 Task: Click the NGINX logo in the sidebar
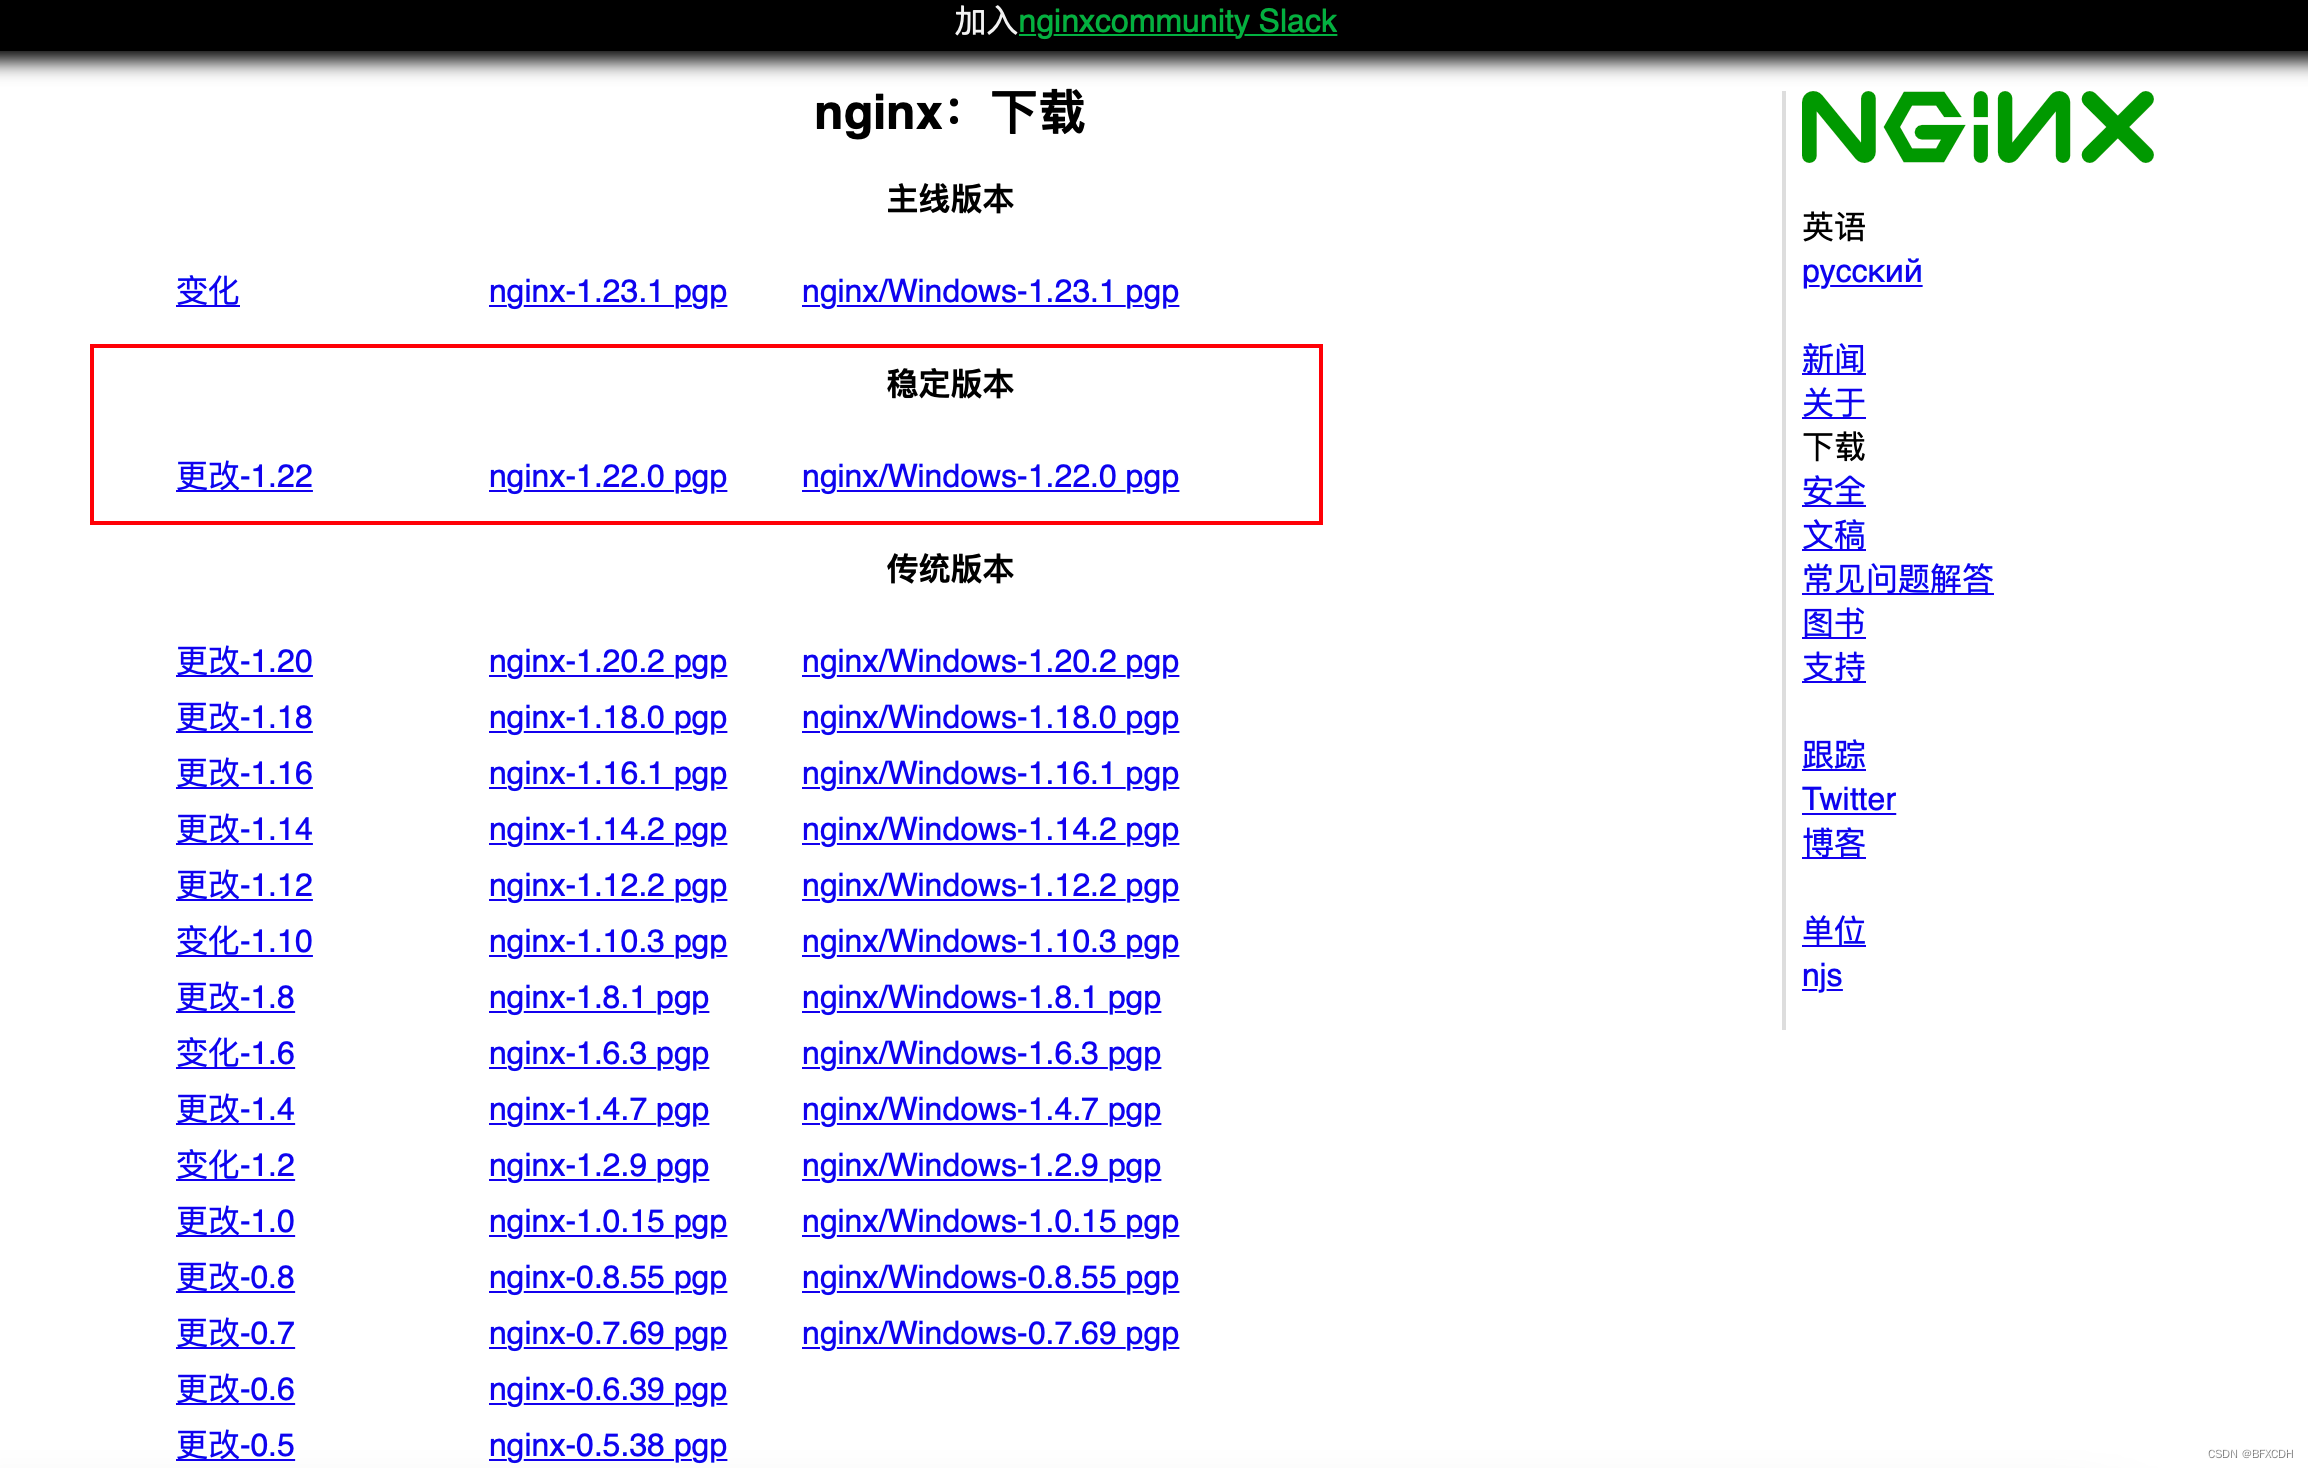pos(1977,127)
